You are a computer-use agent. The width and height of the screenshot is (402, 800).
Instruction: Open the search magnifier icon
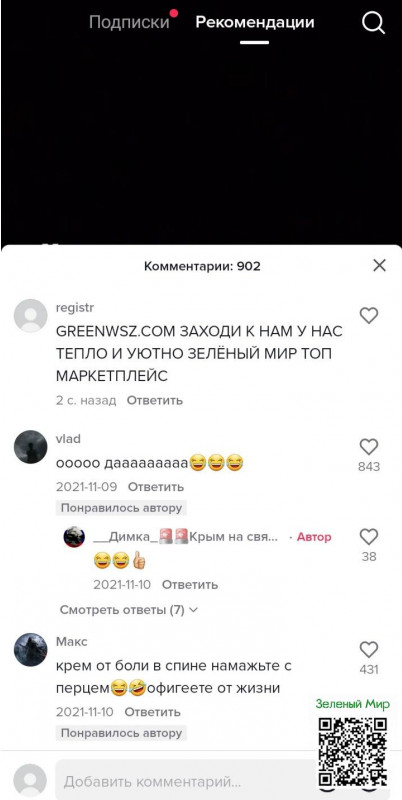[x=373, y=23]
